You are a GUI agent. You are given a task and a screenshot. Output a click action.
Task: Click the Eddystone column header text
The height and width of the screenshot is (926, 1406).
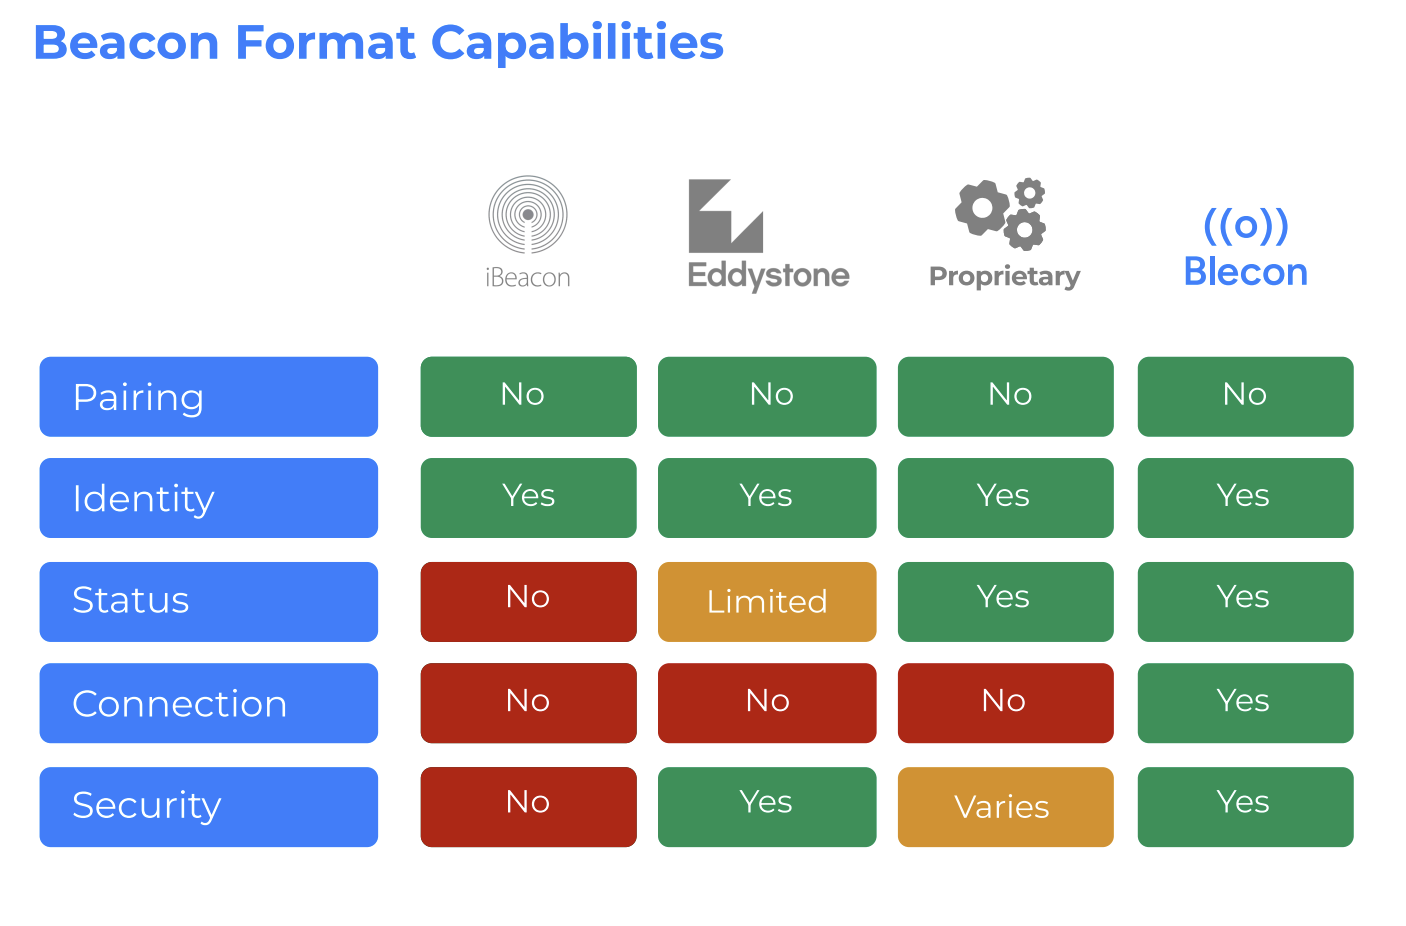pyautogui.click(x=768, y=275)
